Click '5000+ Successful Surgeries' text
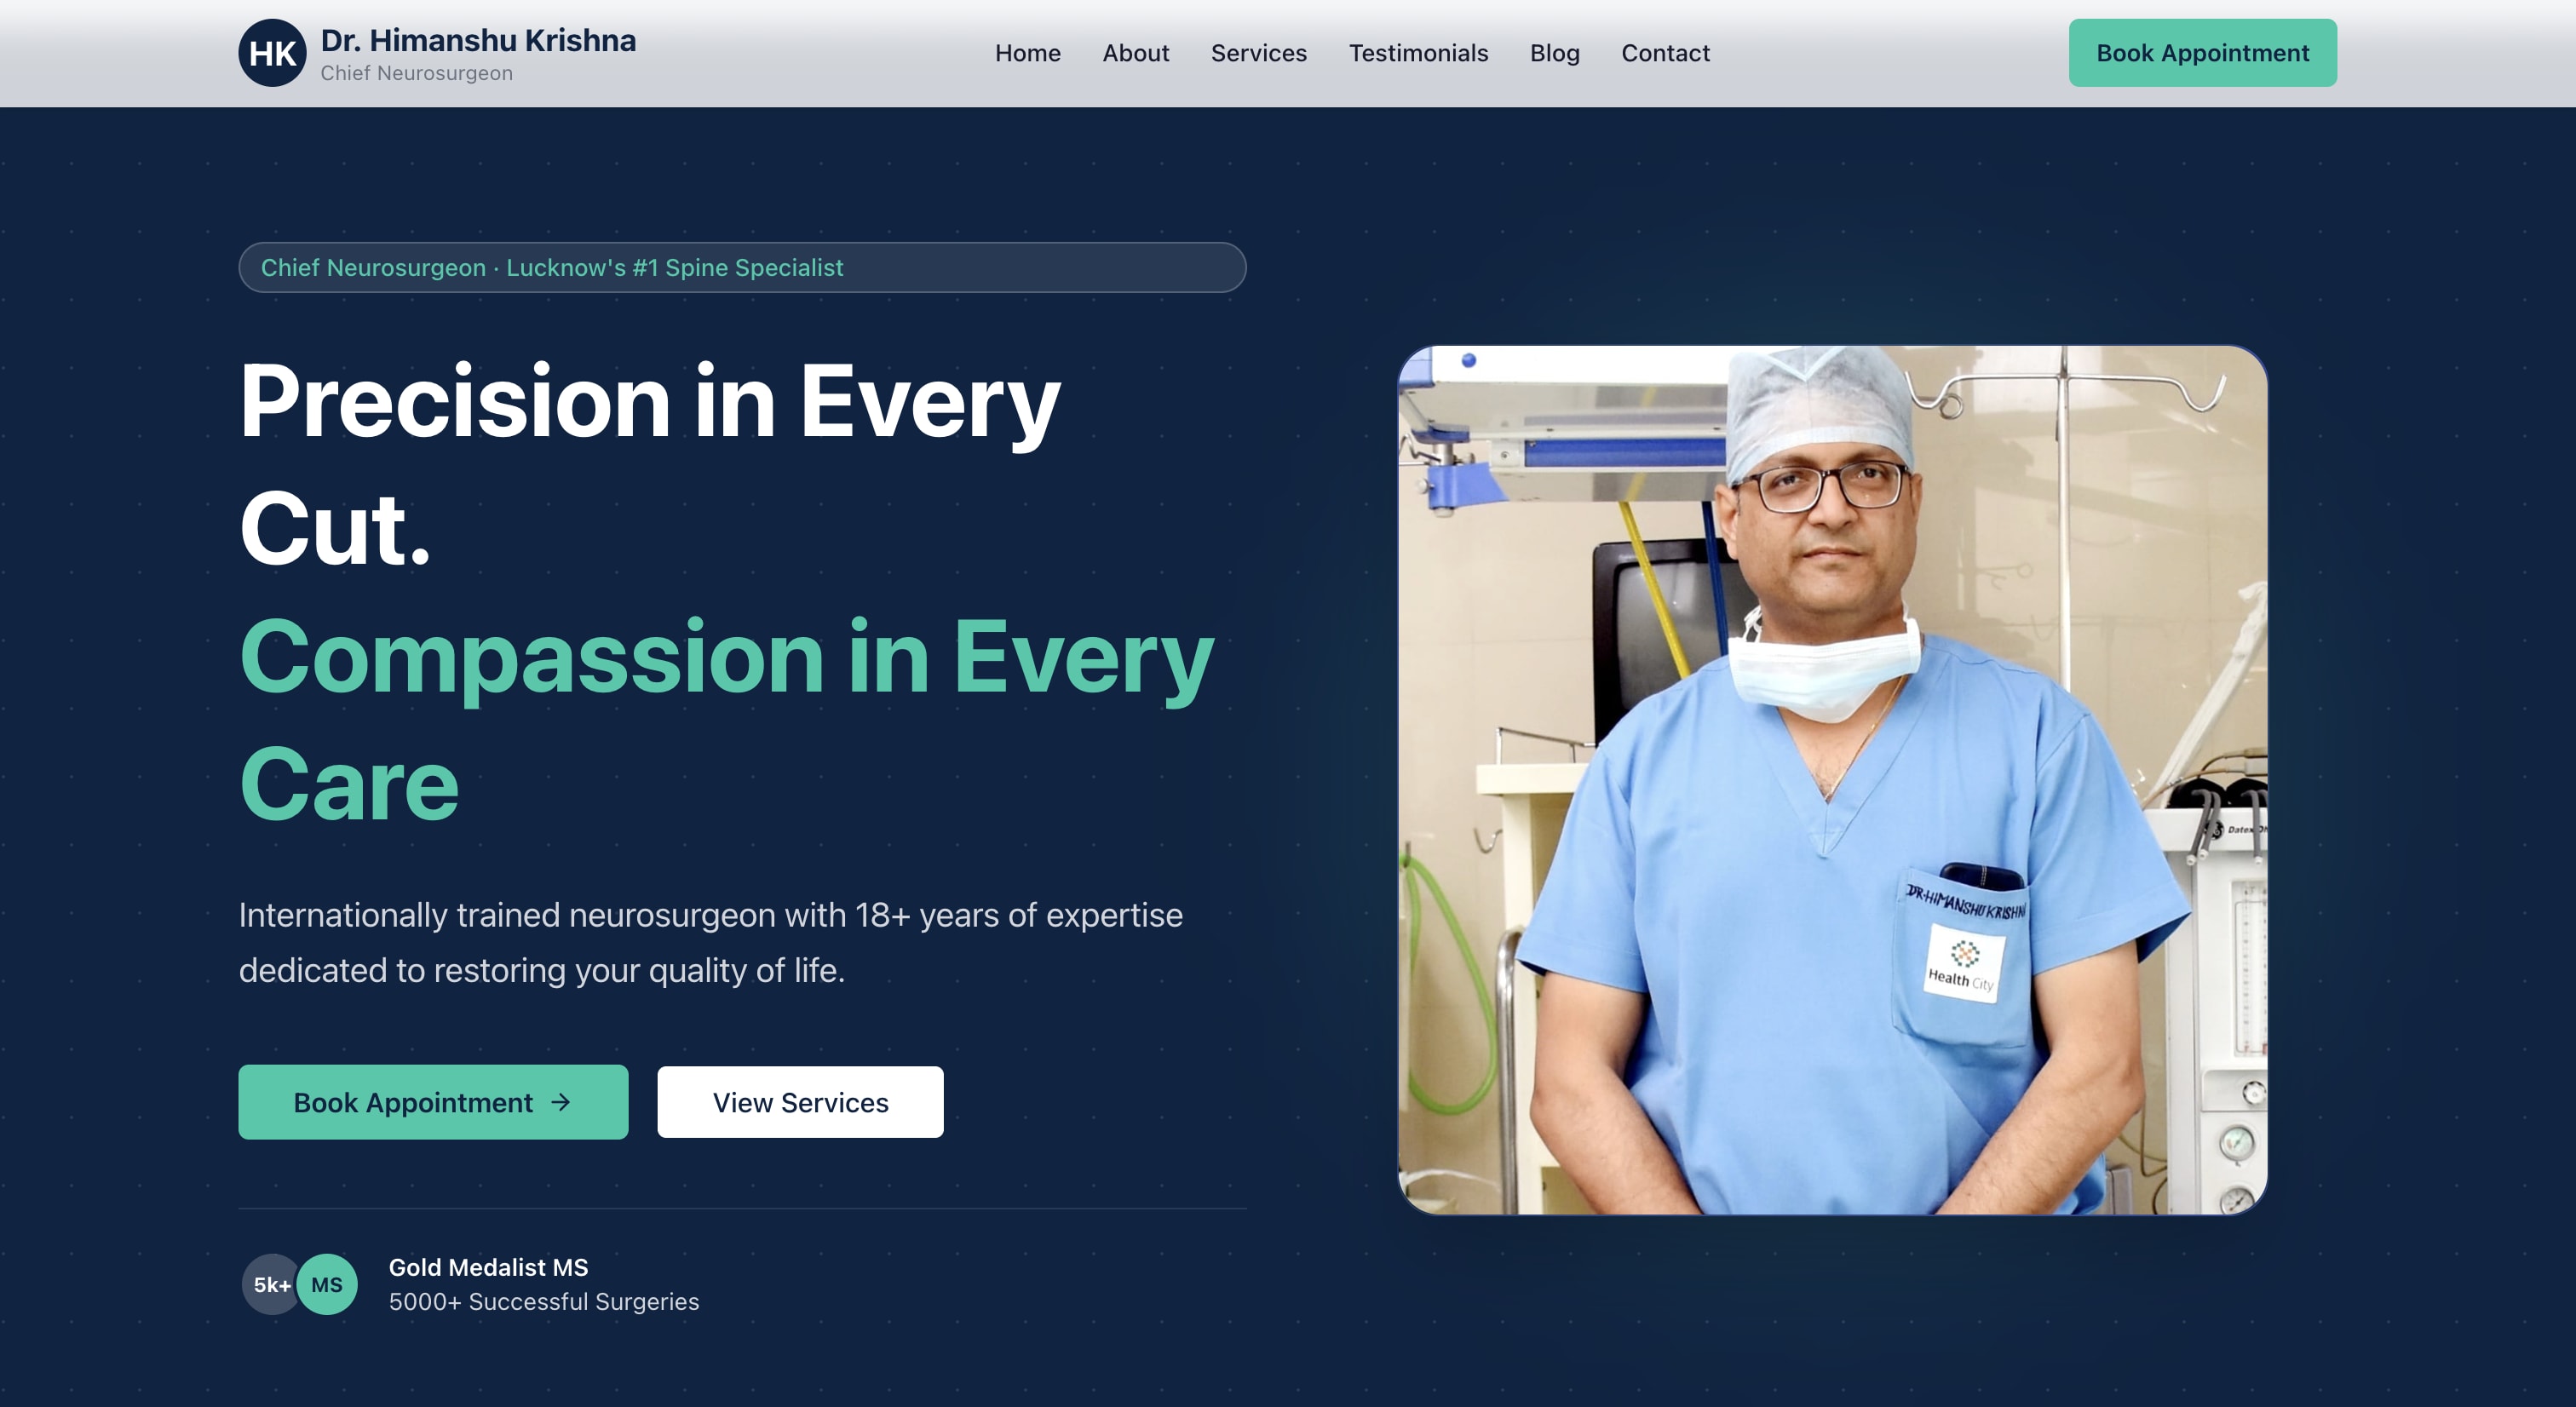The image size is (2576, 1407). coord(544,1301)
